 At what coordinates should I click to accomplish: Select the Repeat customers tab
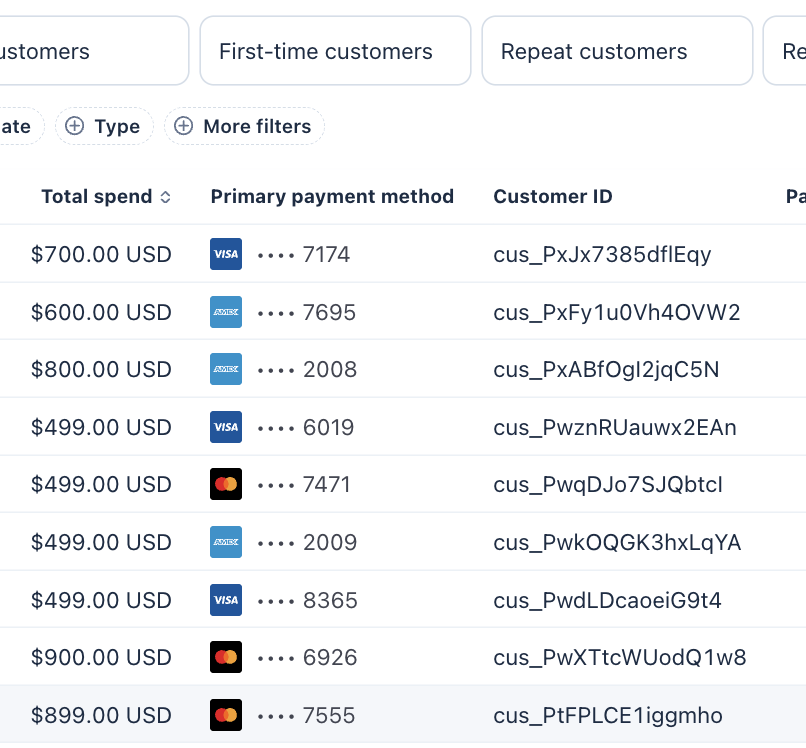click(x=617, y=51)
